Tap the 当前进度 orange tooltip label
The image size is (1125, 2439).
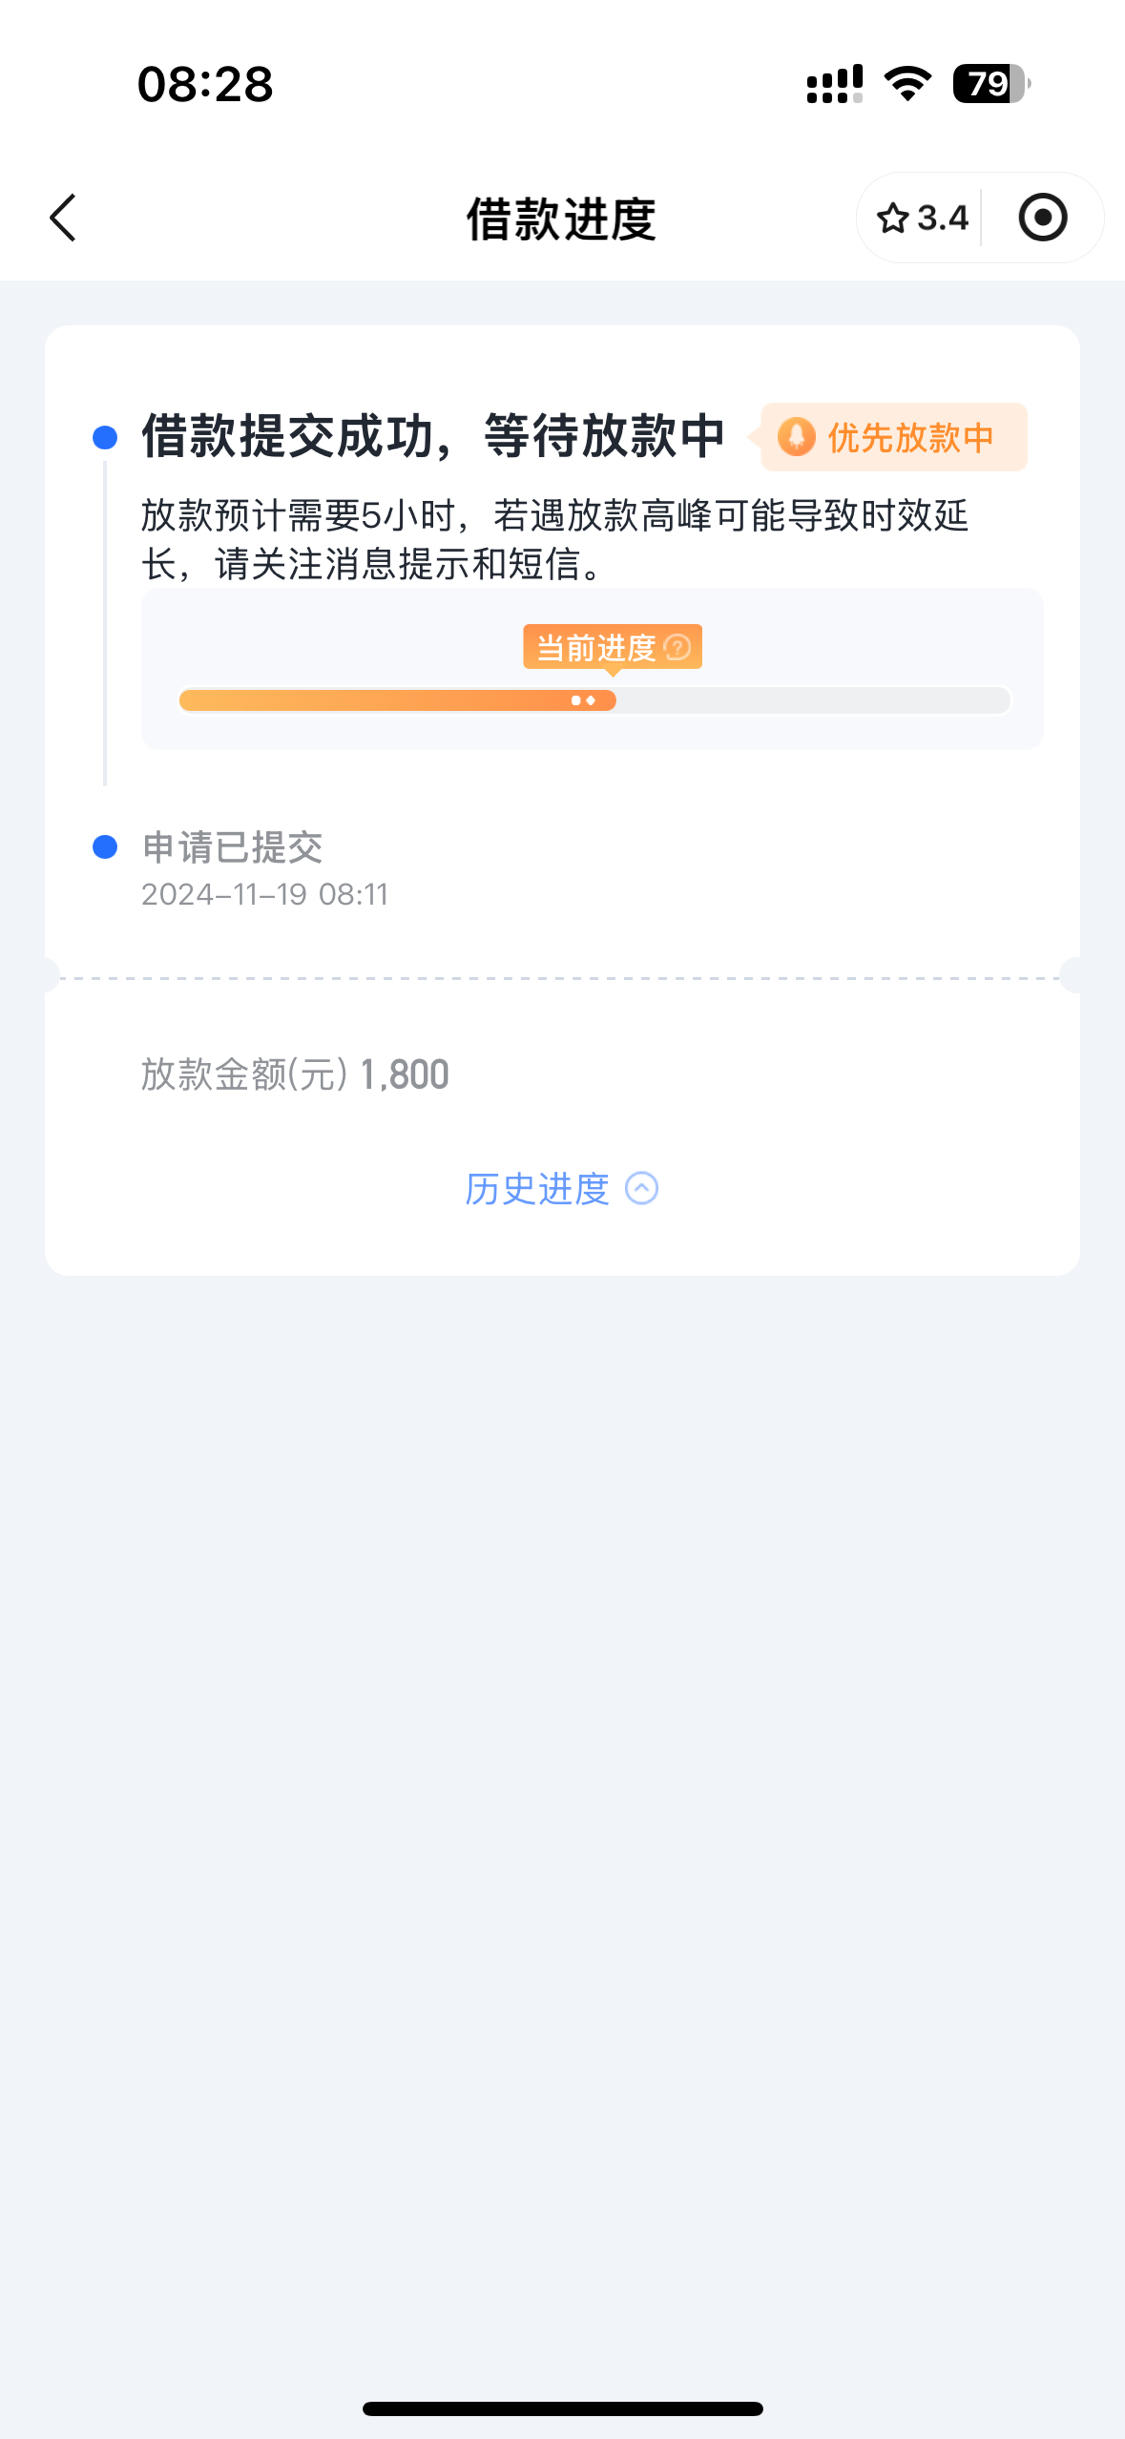tap(612, 648)
